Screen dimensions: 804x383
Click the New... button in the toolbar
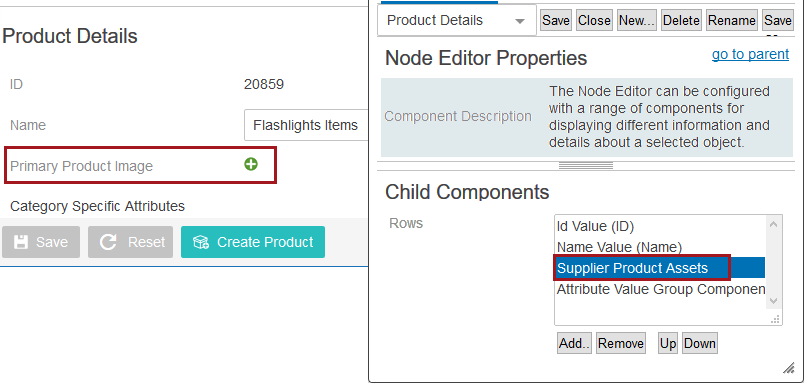tap(637, 21)
